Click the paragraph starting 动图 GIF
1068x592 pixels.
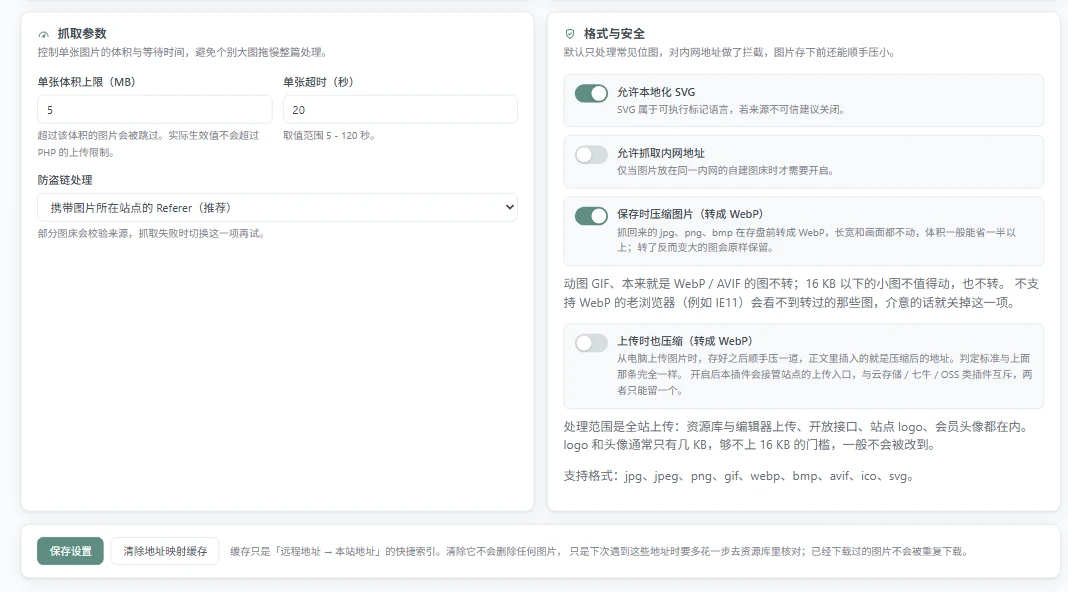tap(801, 293)
